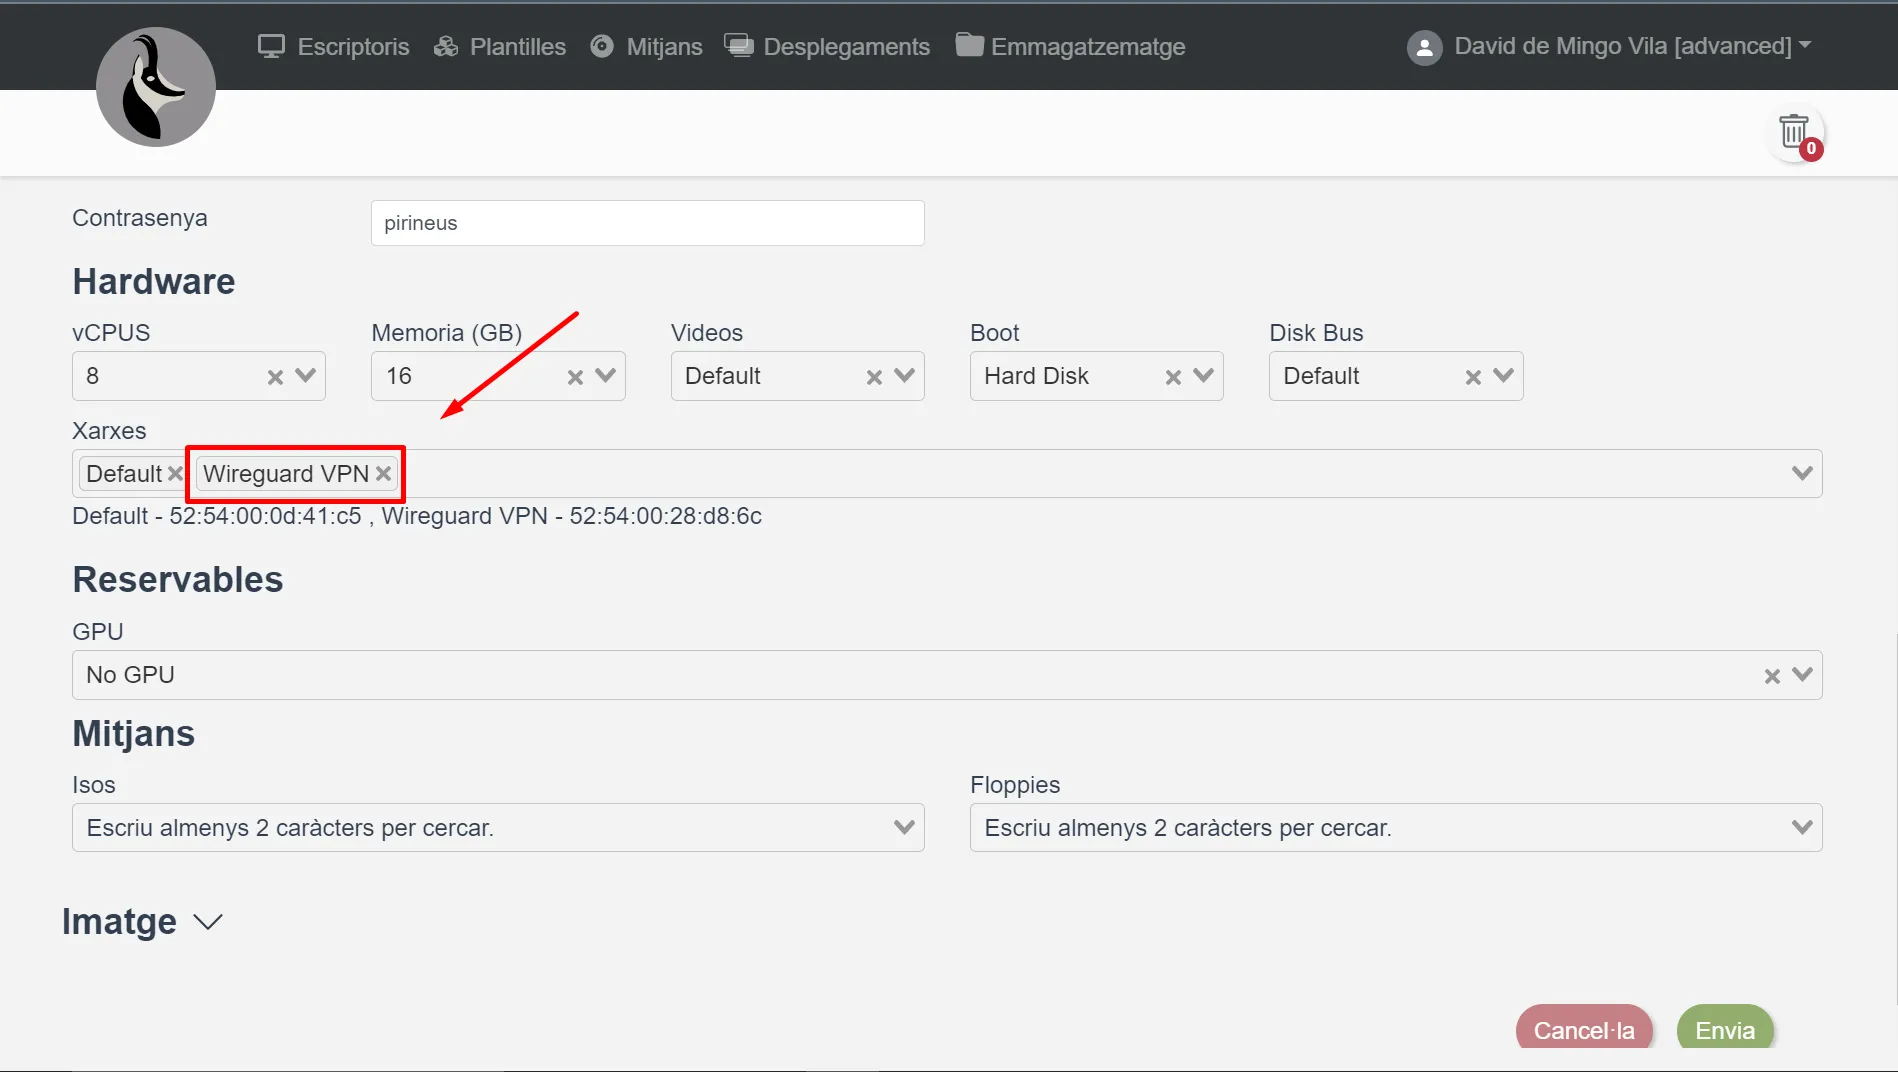This screenshot has height=1072, width=1898.
Task: Clear the vCPUS selection
Action: (275, 377)
